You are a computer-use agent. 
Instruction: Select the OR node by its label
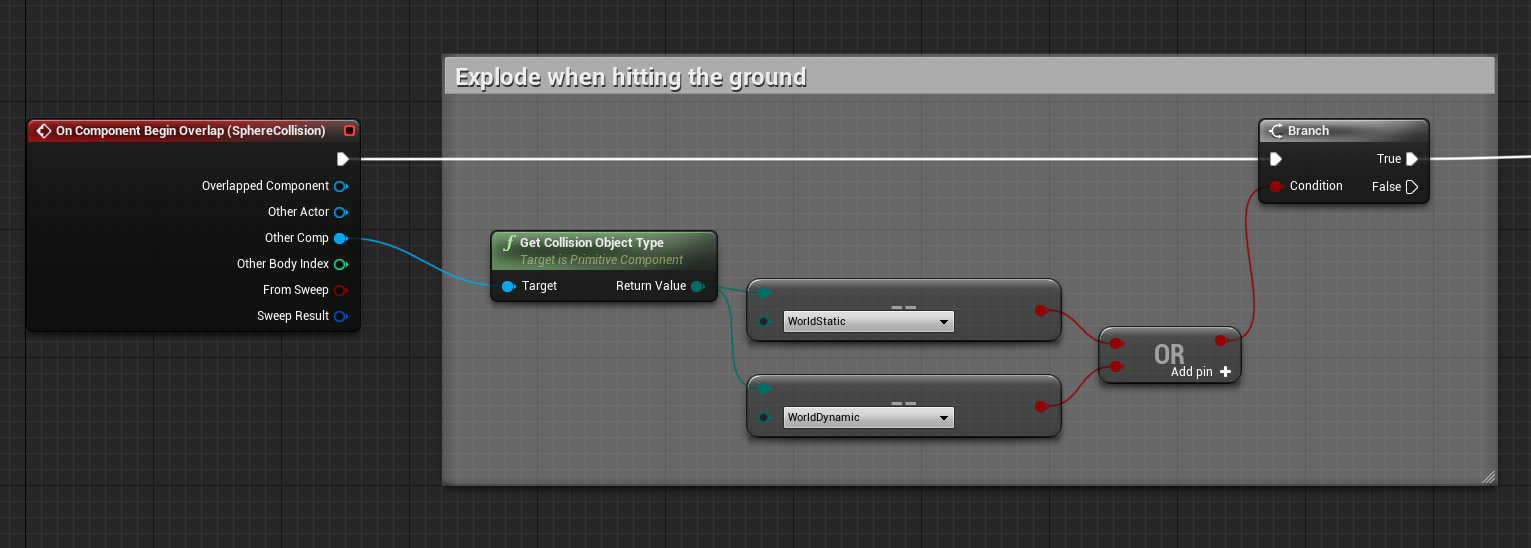[1169, 354]
